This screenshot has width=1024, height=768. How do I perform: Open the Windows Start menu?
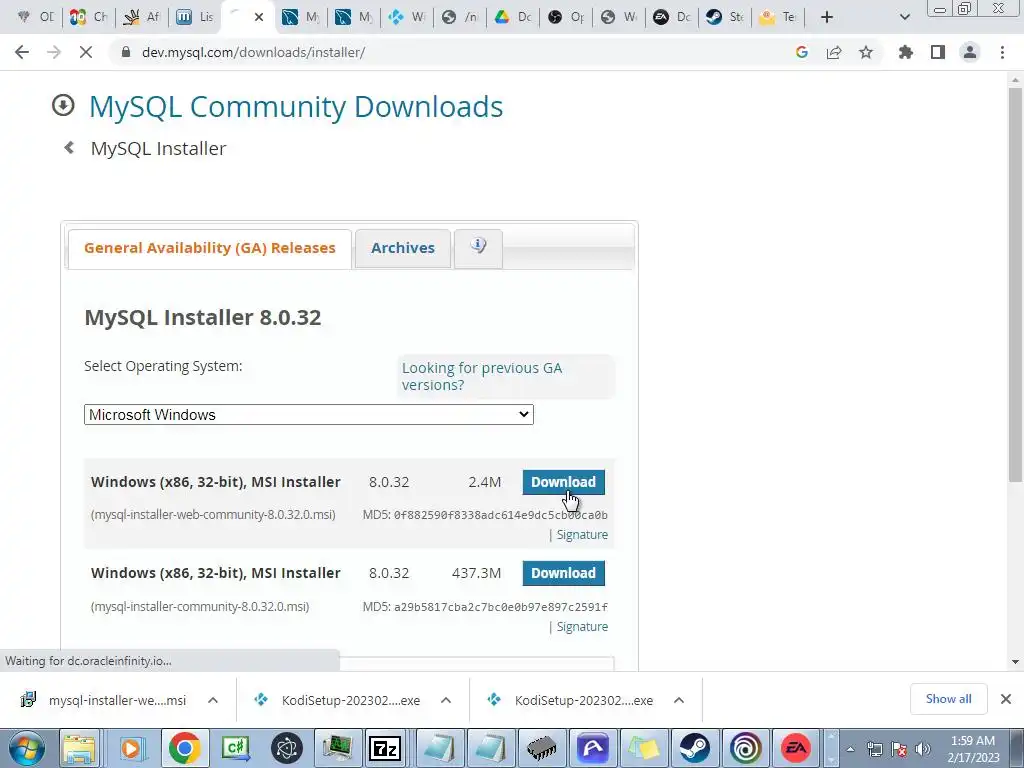(x=26, y=748)
